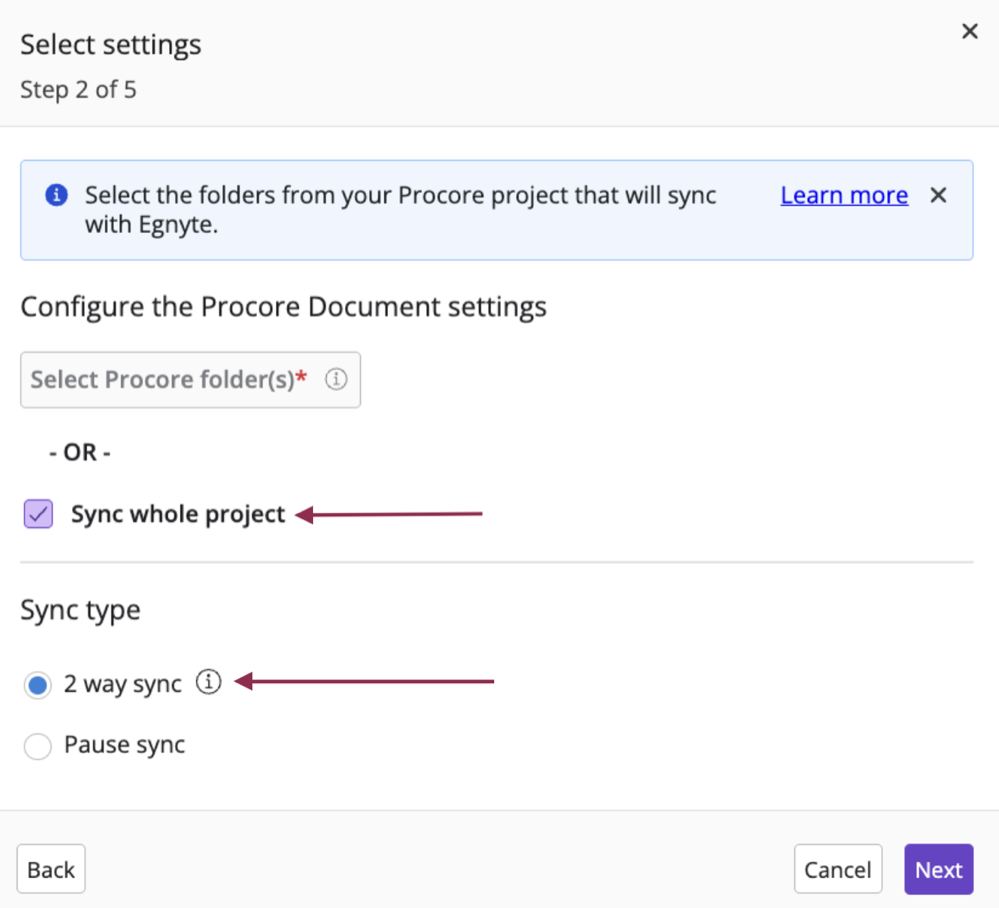Go back using the Back button

pos(51,869)
